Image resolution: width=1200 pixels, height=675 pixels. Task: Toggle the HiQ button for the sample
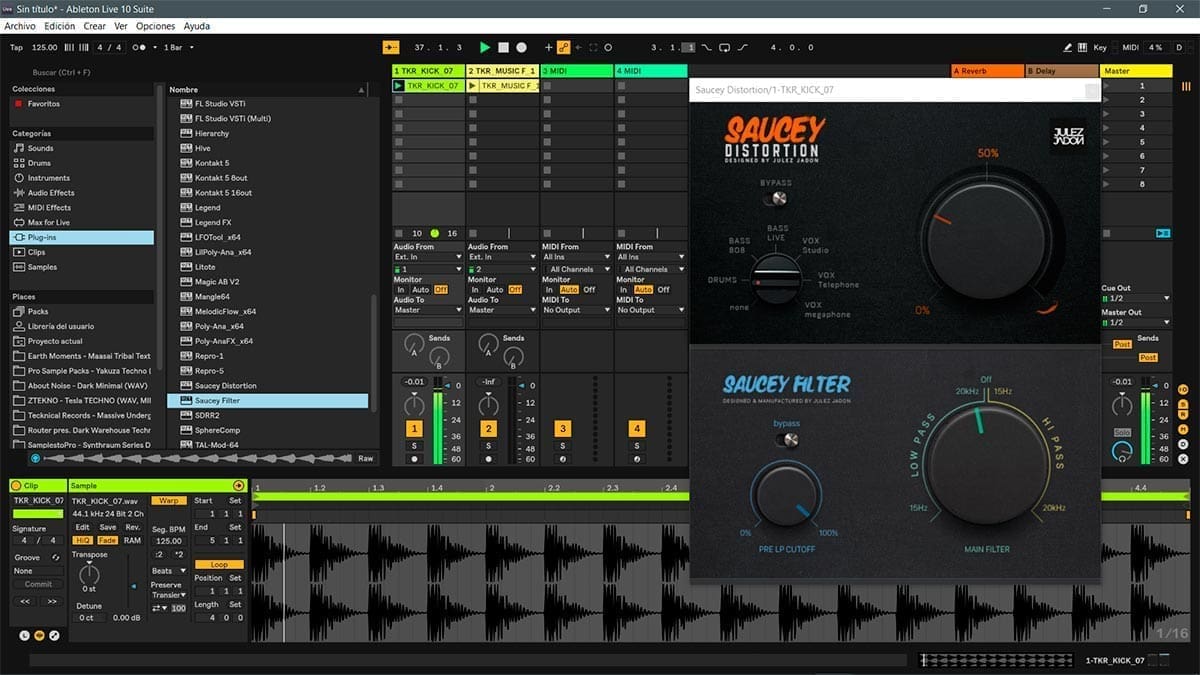tap(82, 540)
